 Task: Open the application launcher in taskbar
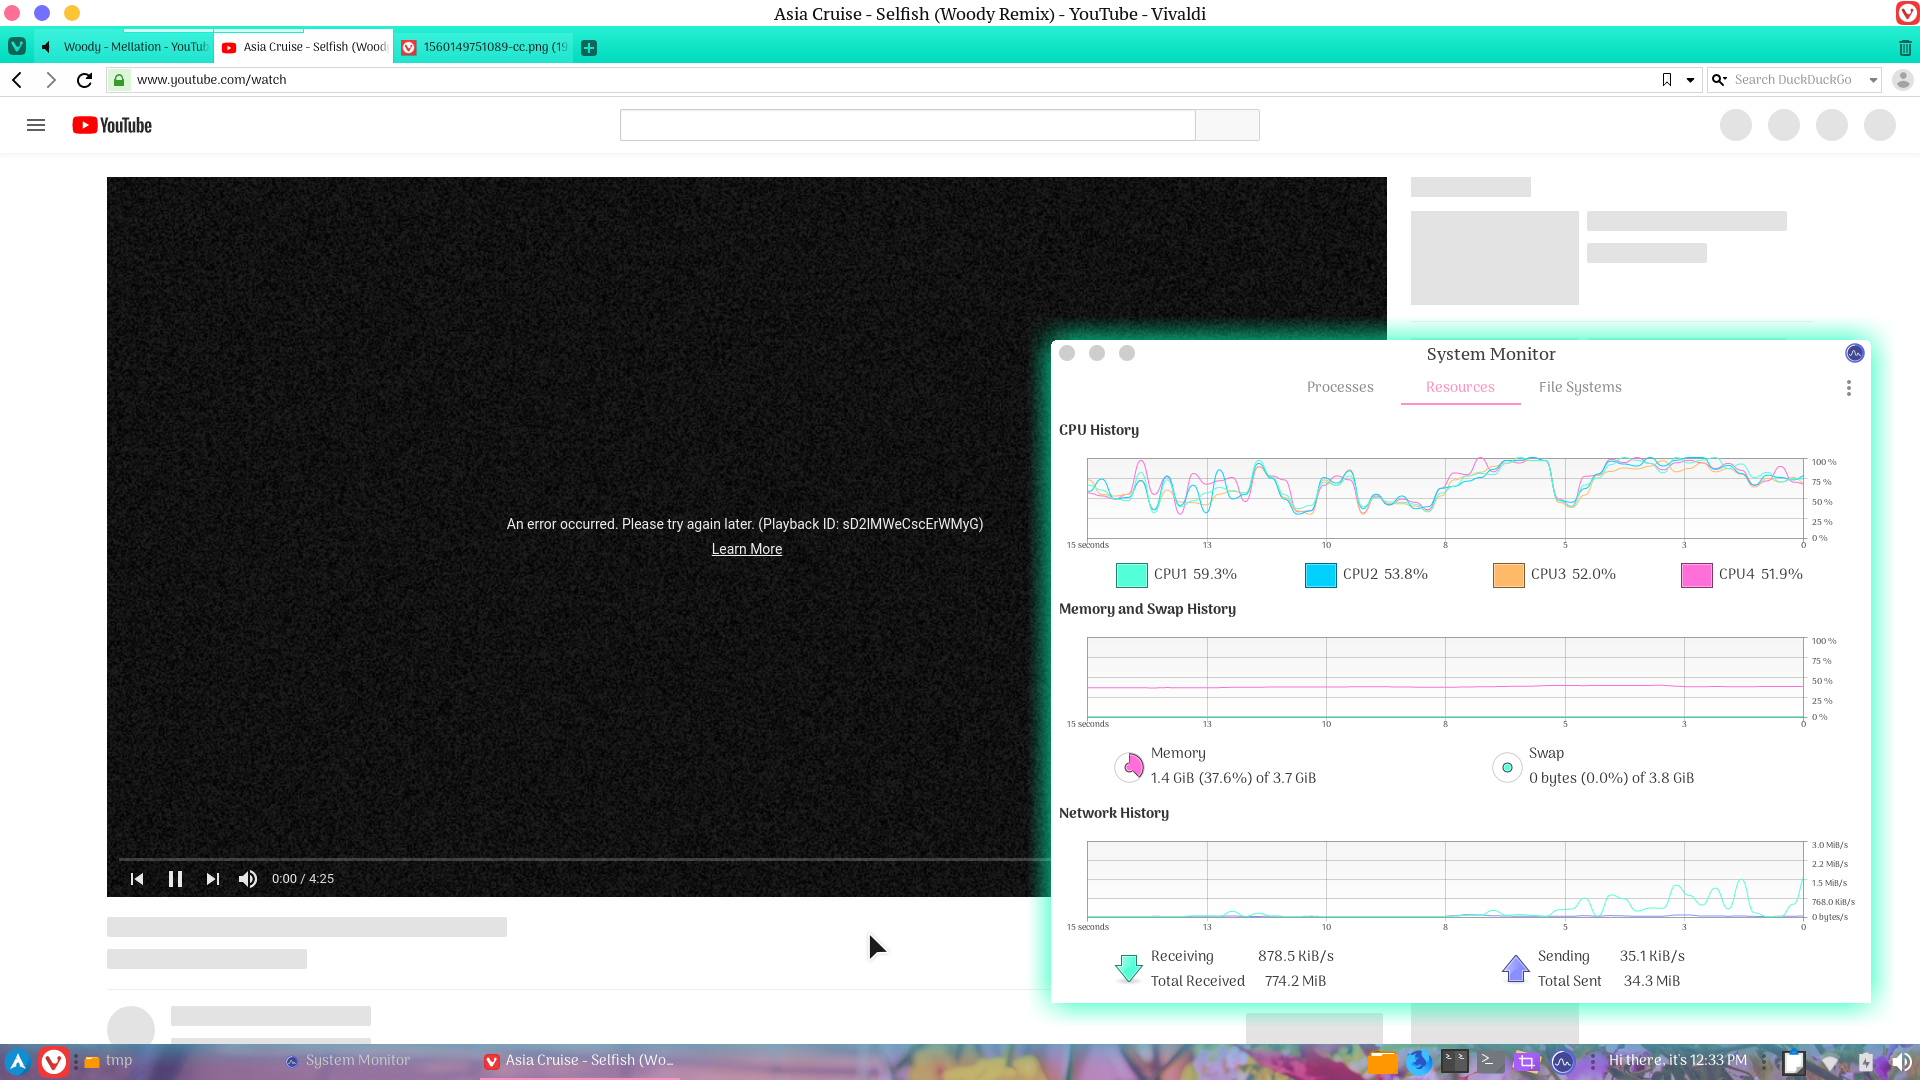tap(17, 1062)
